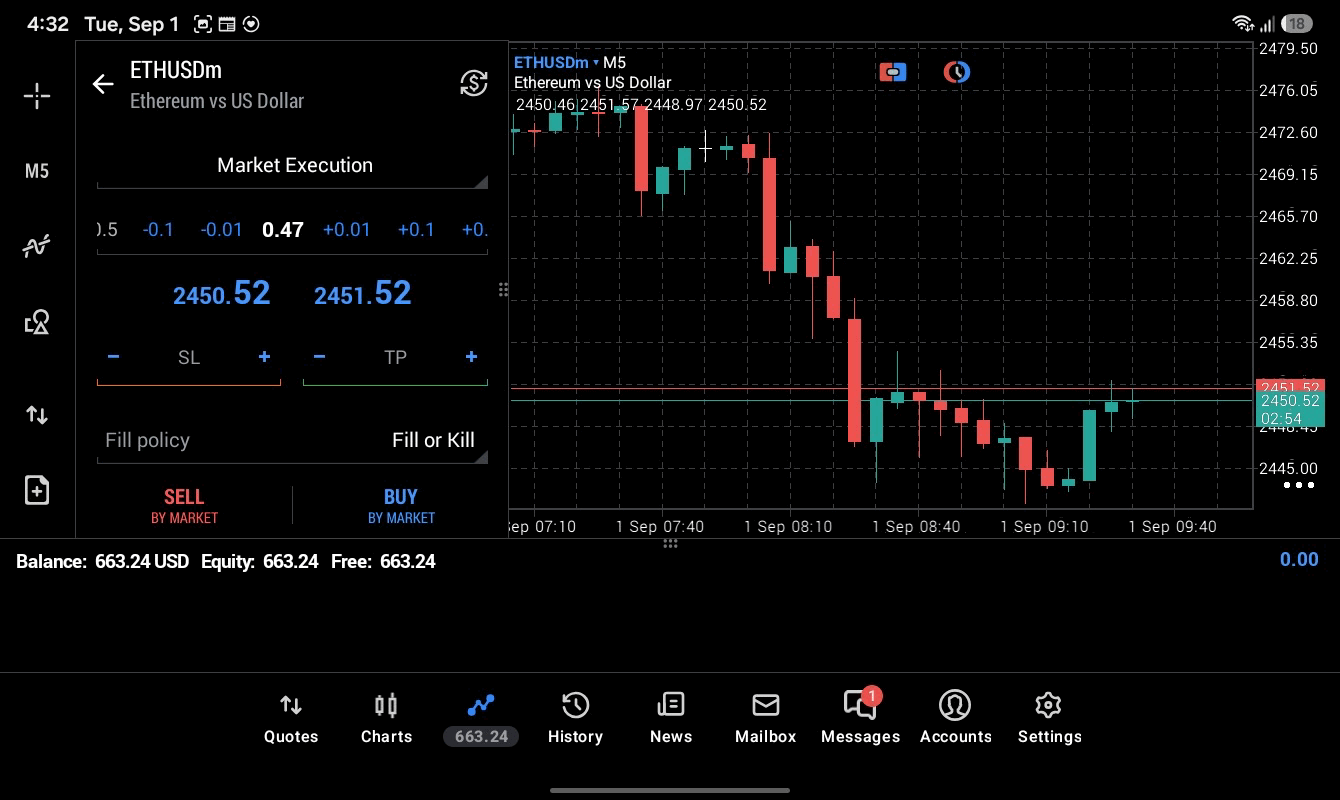
Task: Decrease volume by 0.1
Action: coord(158,230)
